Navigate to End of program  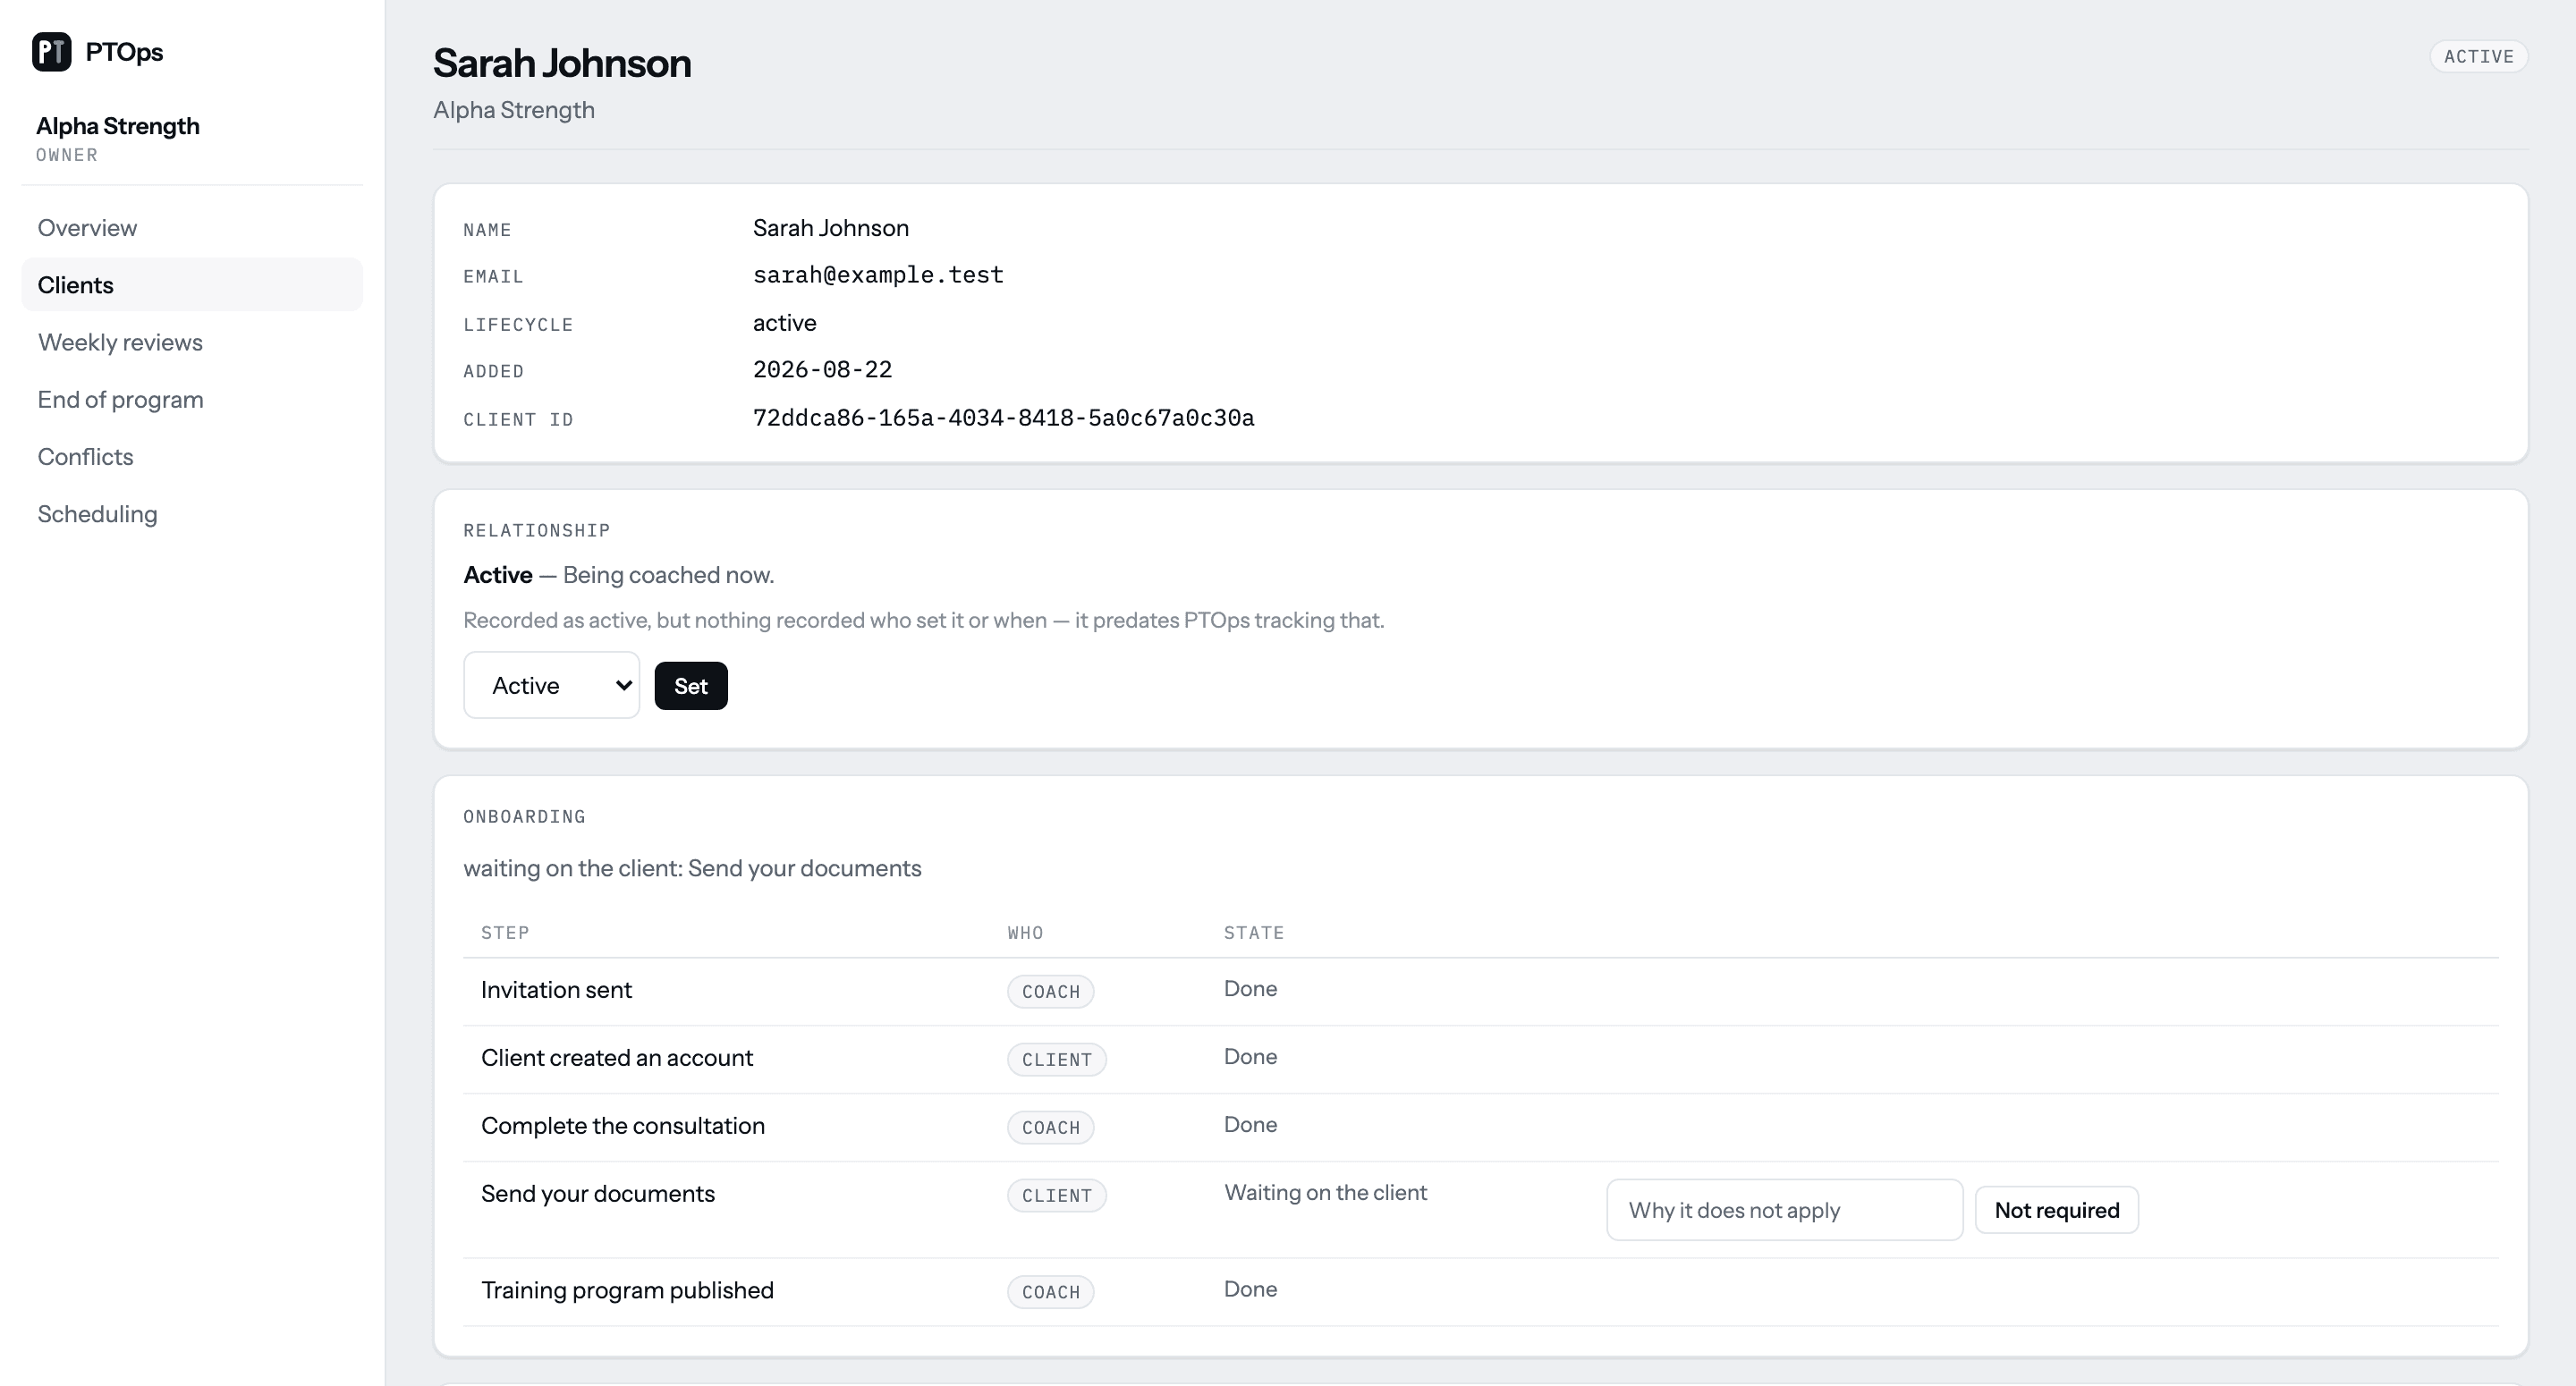point(192,399)
